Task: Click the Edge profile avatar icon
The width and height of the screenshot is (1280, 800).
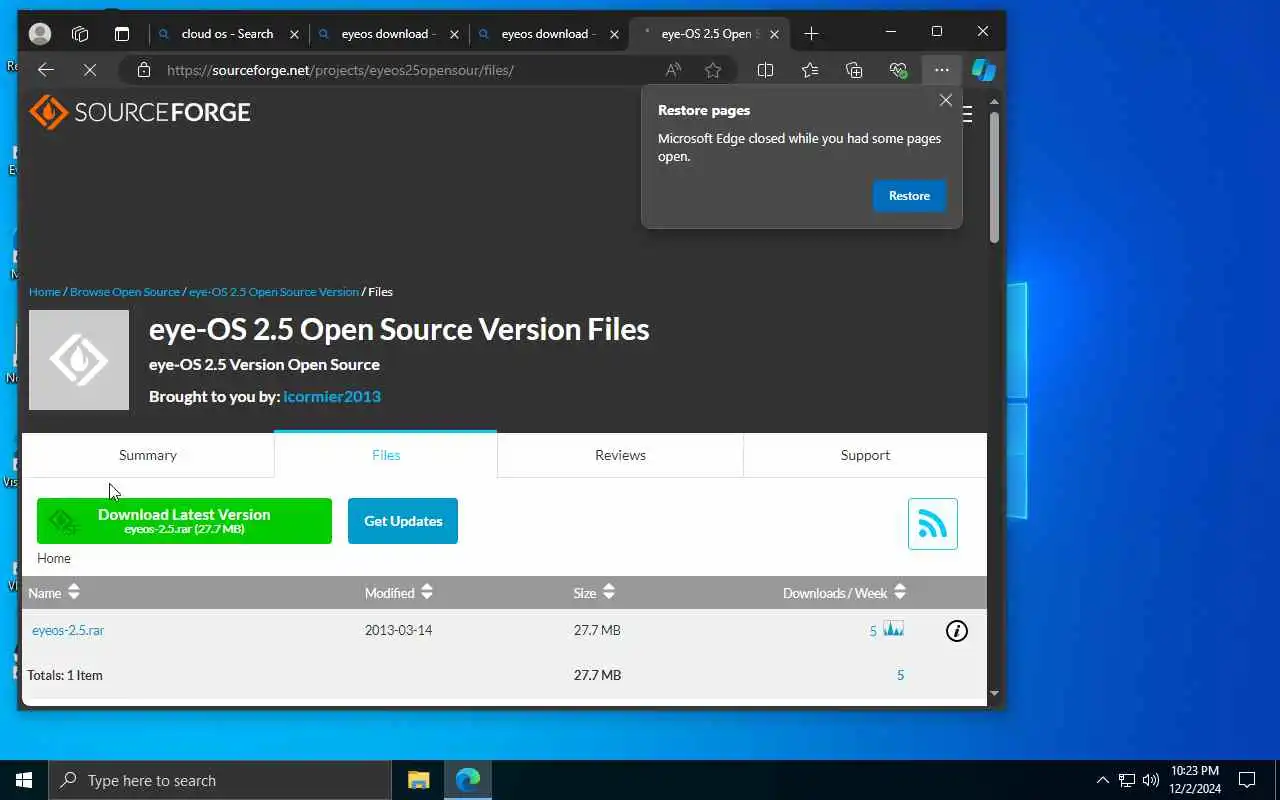Action: pos(40,33)
